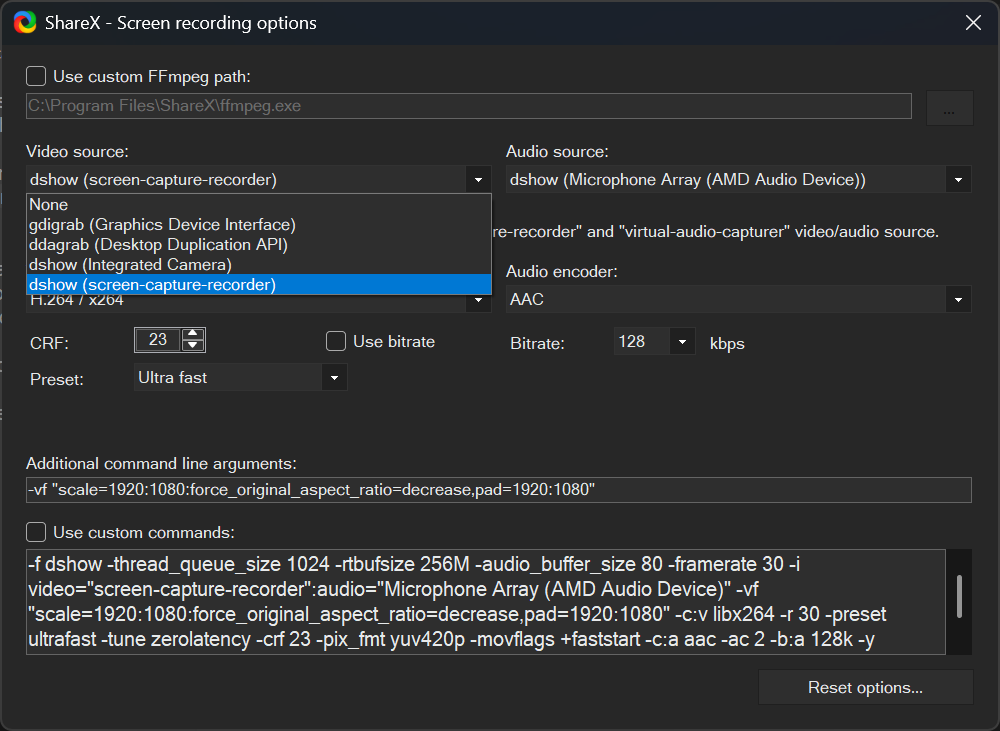Open the Preset Ultra fast dropdown

334,378
